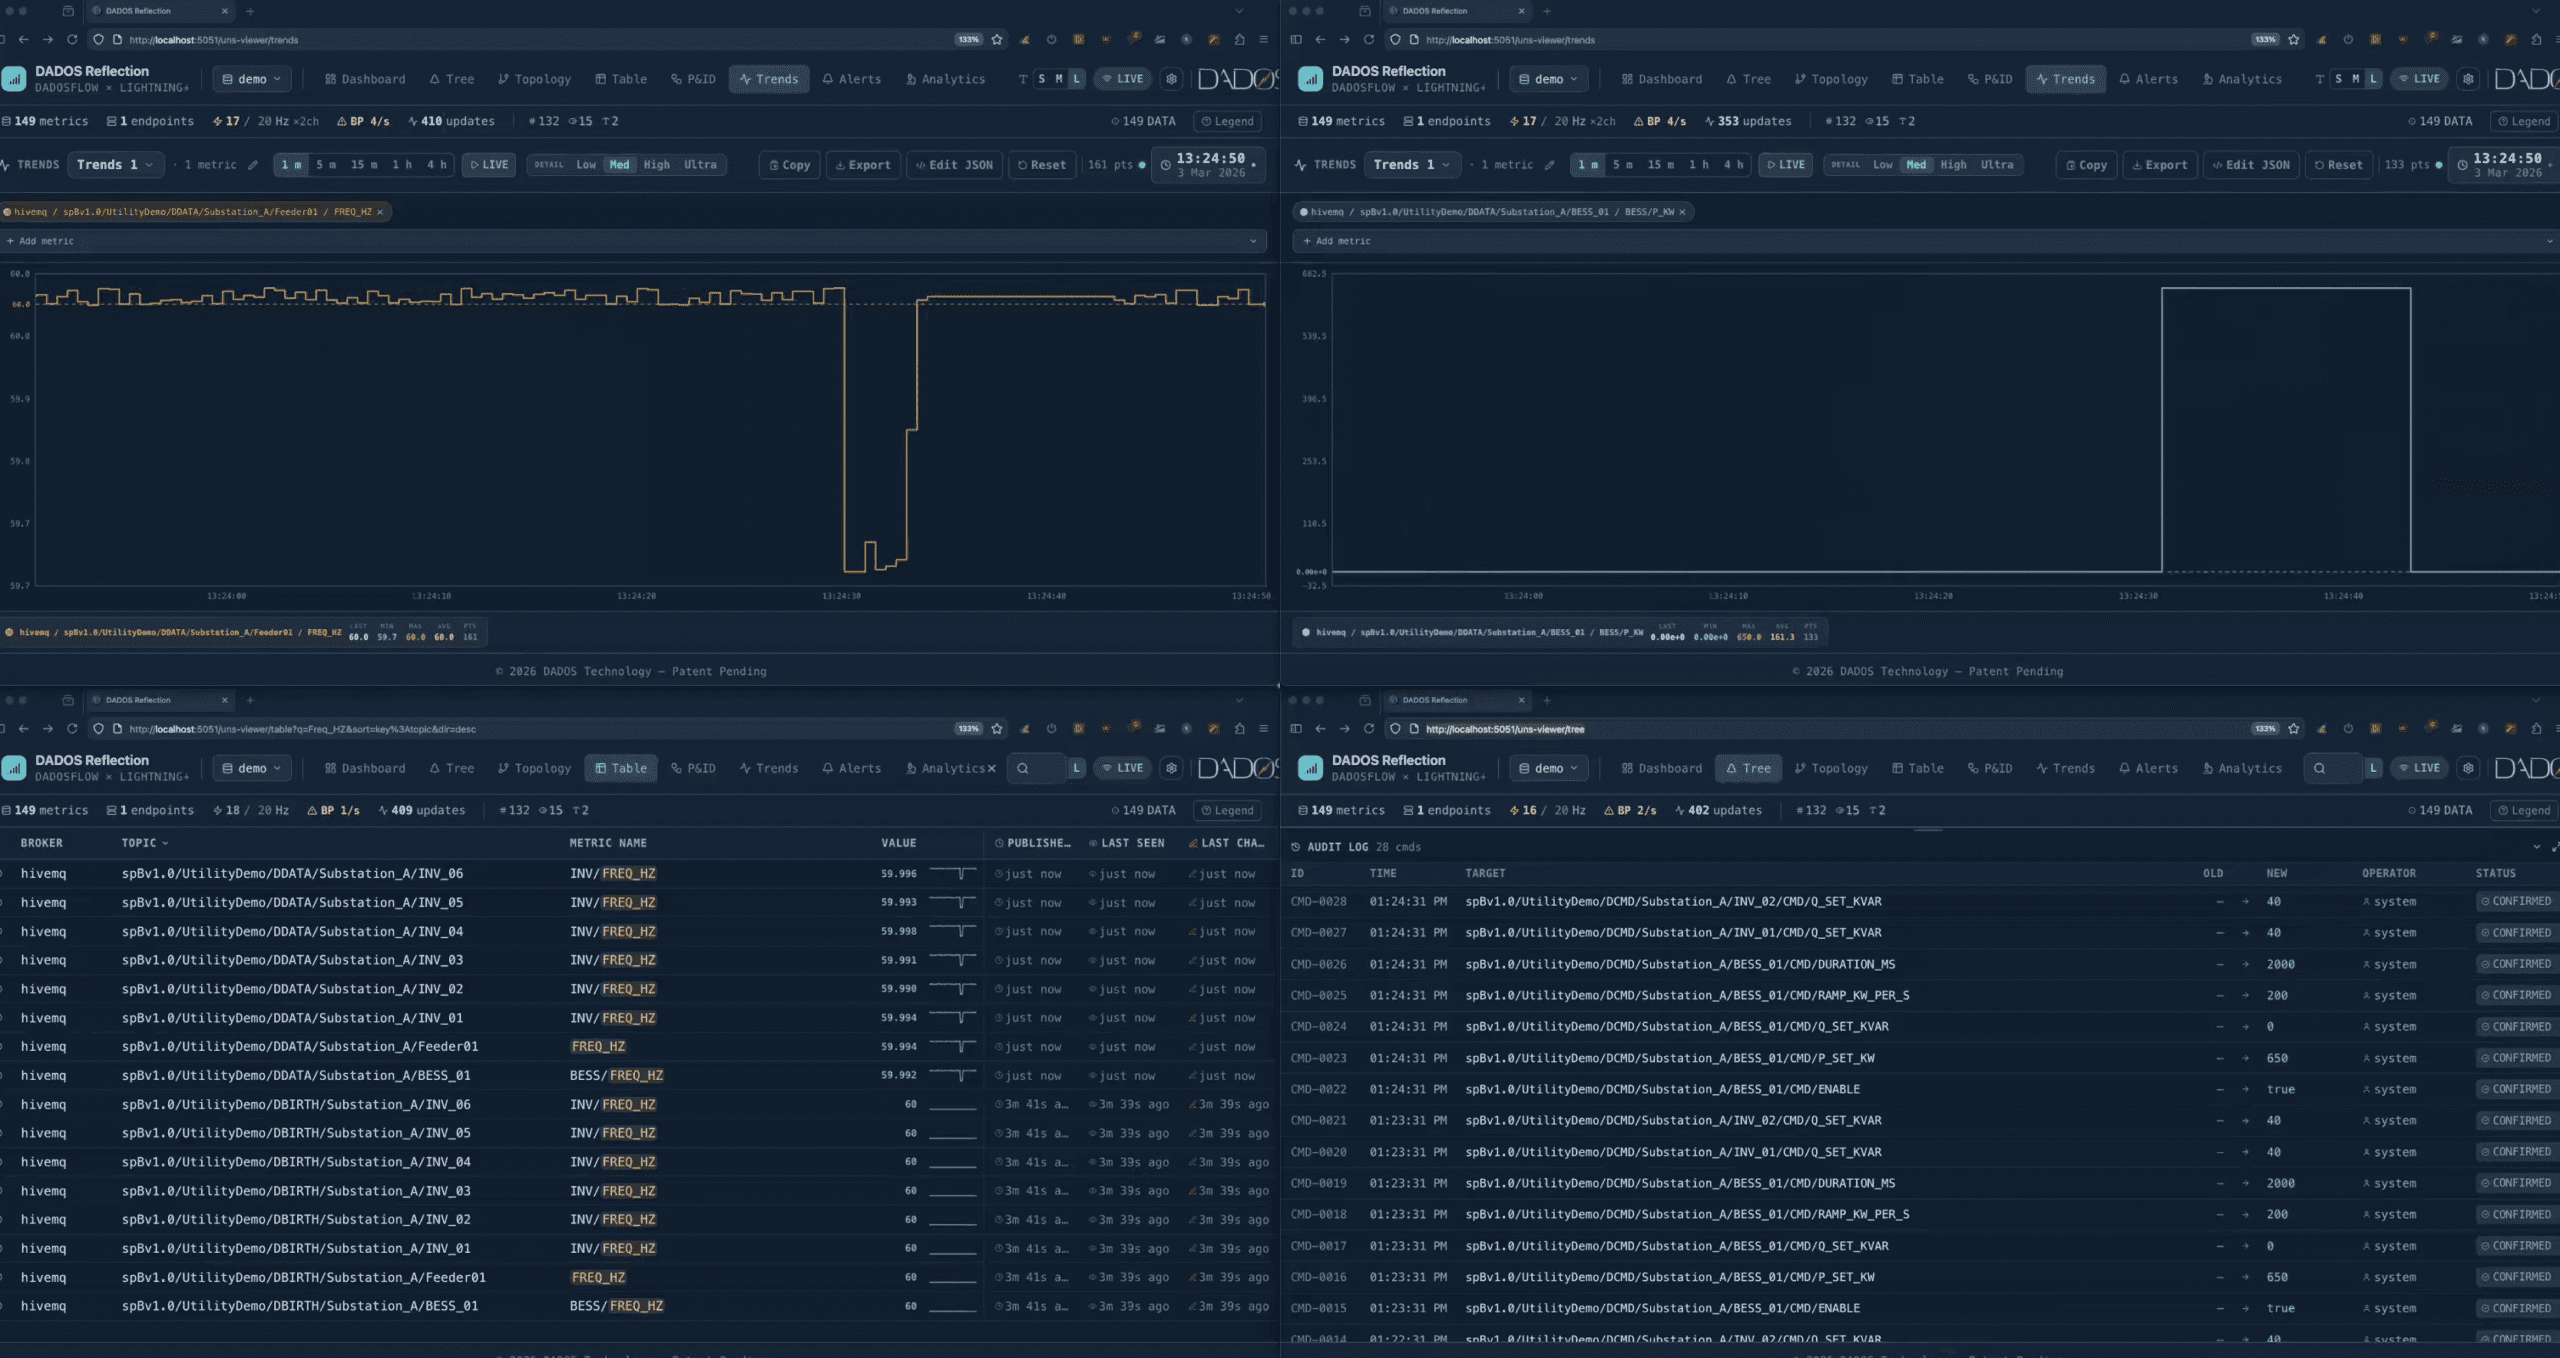The width and height of the screenshot is (2560, 1358).
Task: Switch to the P&ID tab in the Audit Log window
Action: [1989, 768]
